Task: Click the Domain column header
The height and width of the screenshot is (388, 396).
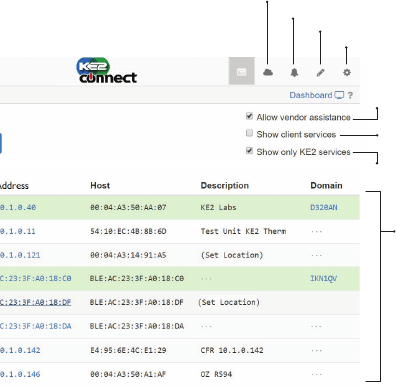Action: [x=326, y=185]
